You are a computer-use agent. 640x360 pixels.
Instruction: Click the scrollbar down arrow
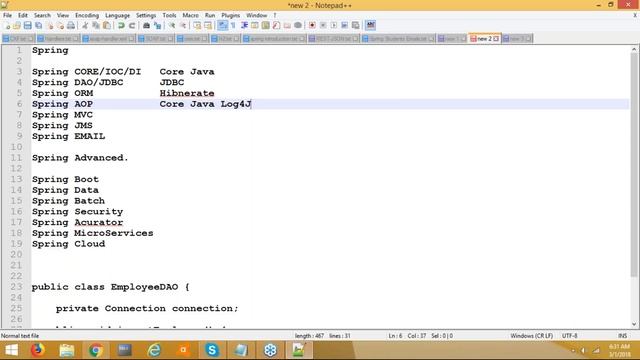pyautogui.click(x=634, y=324)
